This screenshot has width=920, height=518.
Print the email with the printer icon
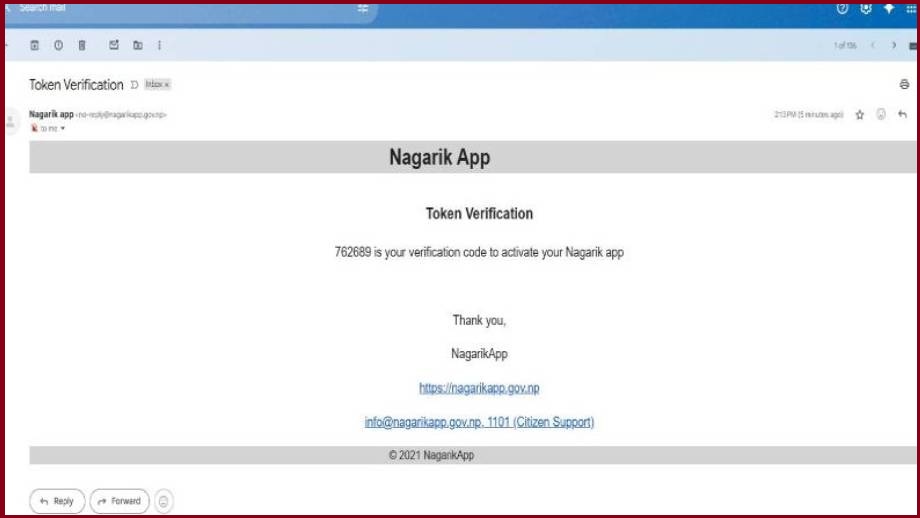904,85
